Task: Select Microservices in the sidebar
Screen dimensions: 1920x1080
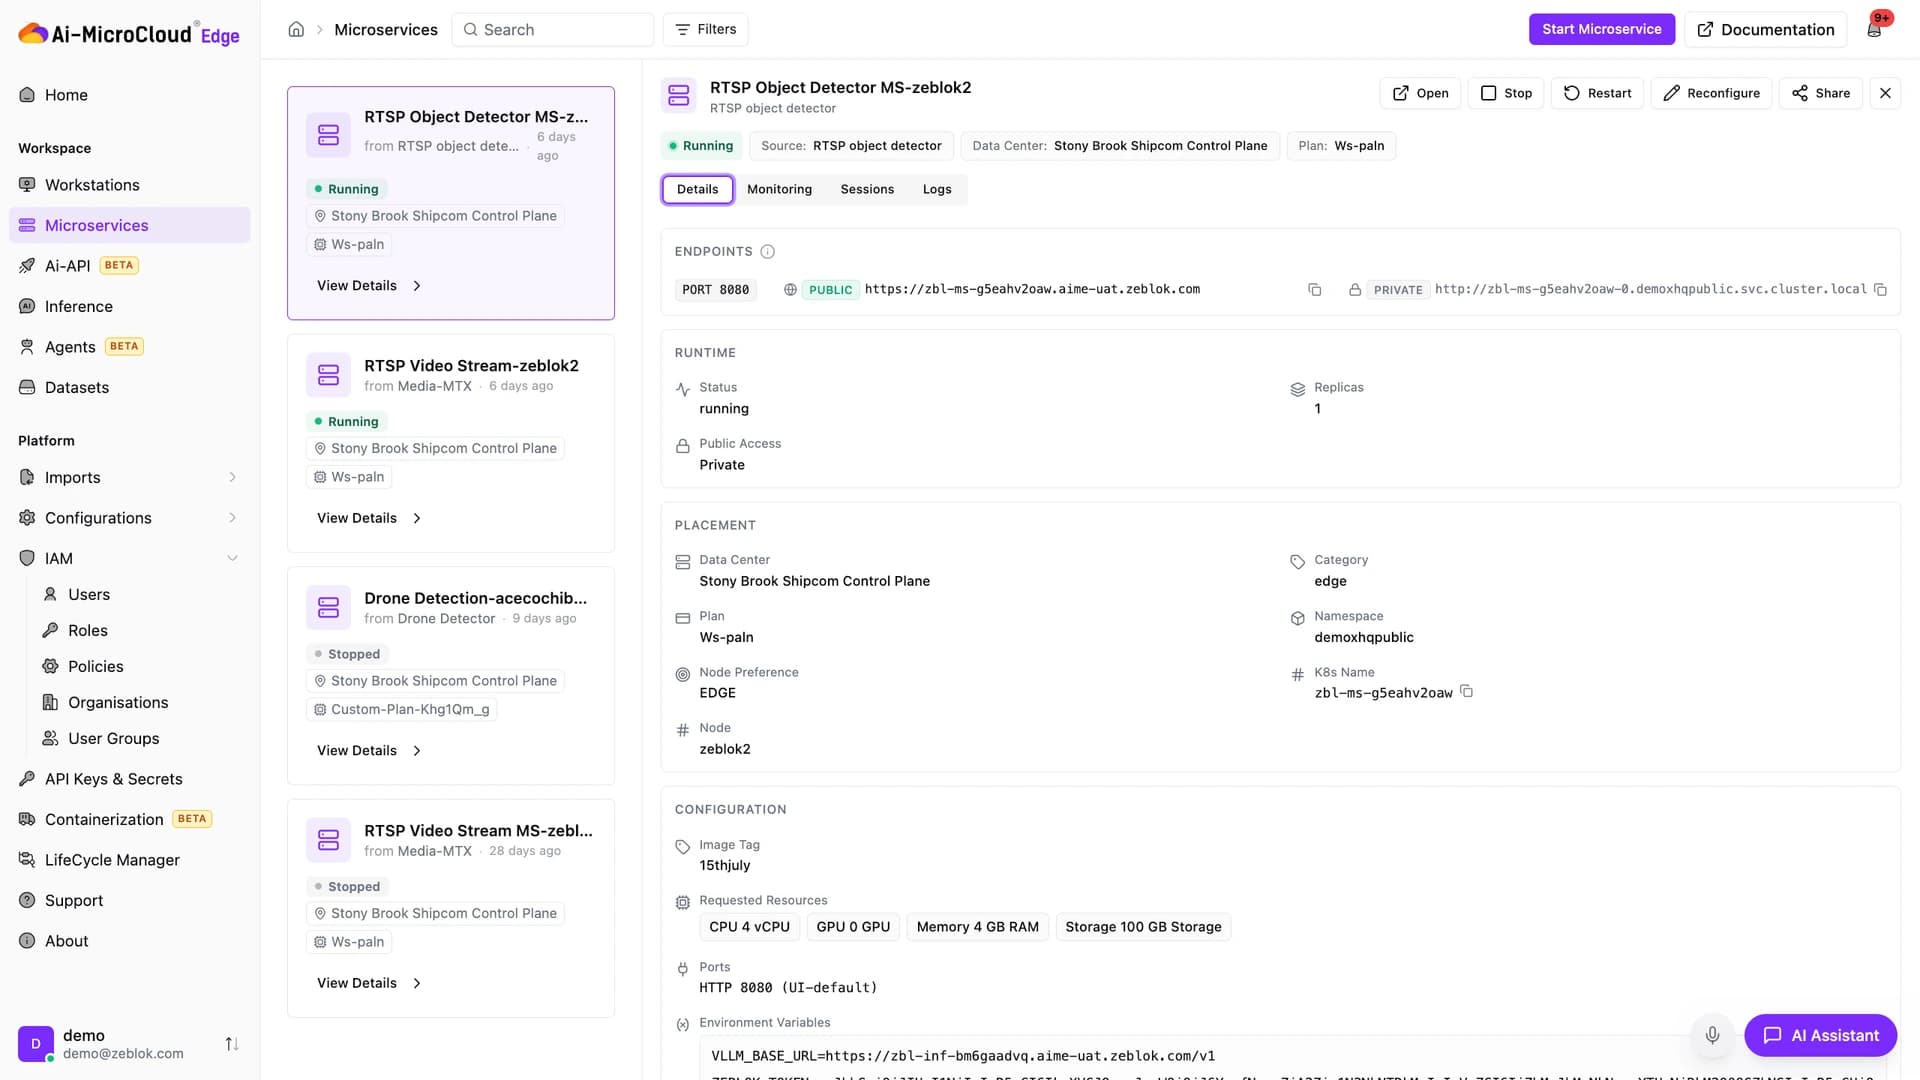Action: [x=130, y=225]
